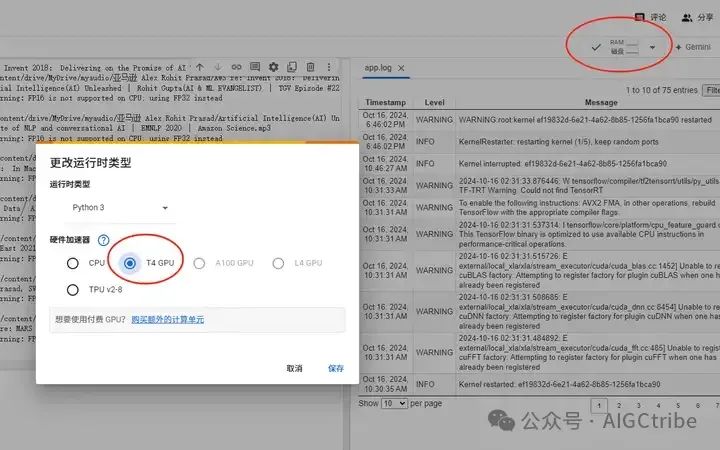Move cell up with the arrow icon
The image size is (720, 450).
(200, 67)
